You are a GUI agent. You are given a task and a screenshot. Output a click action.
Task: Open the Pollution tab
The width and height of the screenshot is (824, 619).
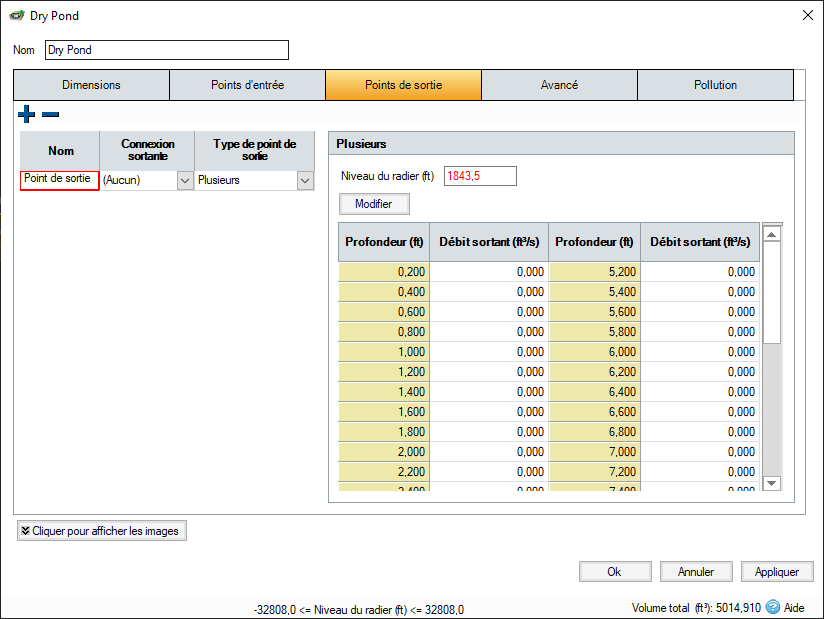pyautogui.click(x=715, y=85)
